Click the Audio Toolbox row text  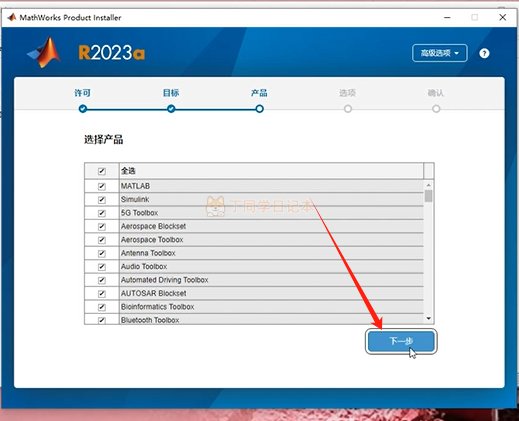(x=144, y=266)
